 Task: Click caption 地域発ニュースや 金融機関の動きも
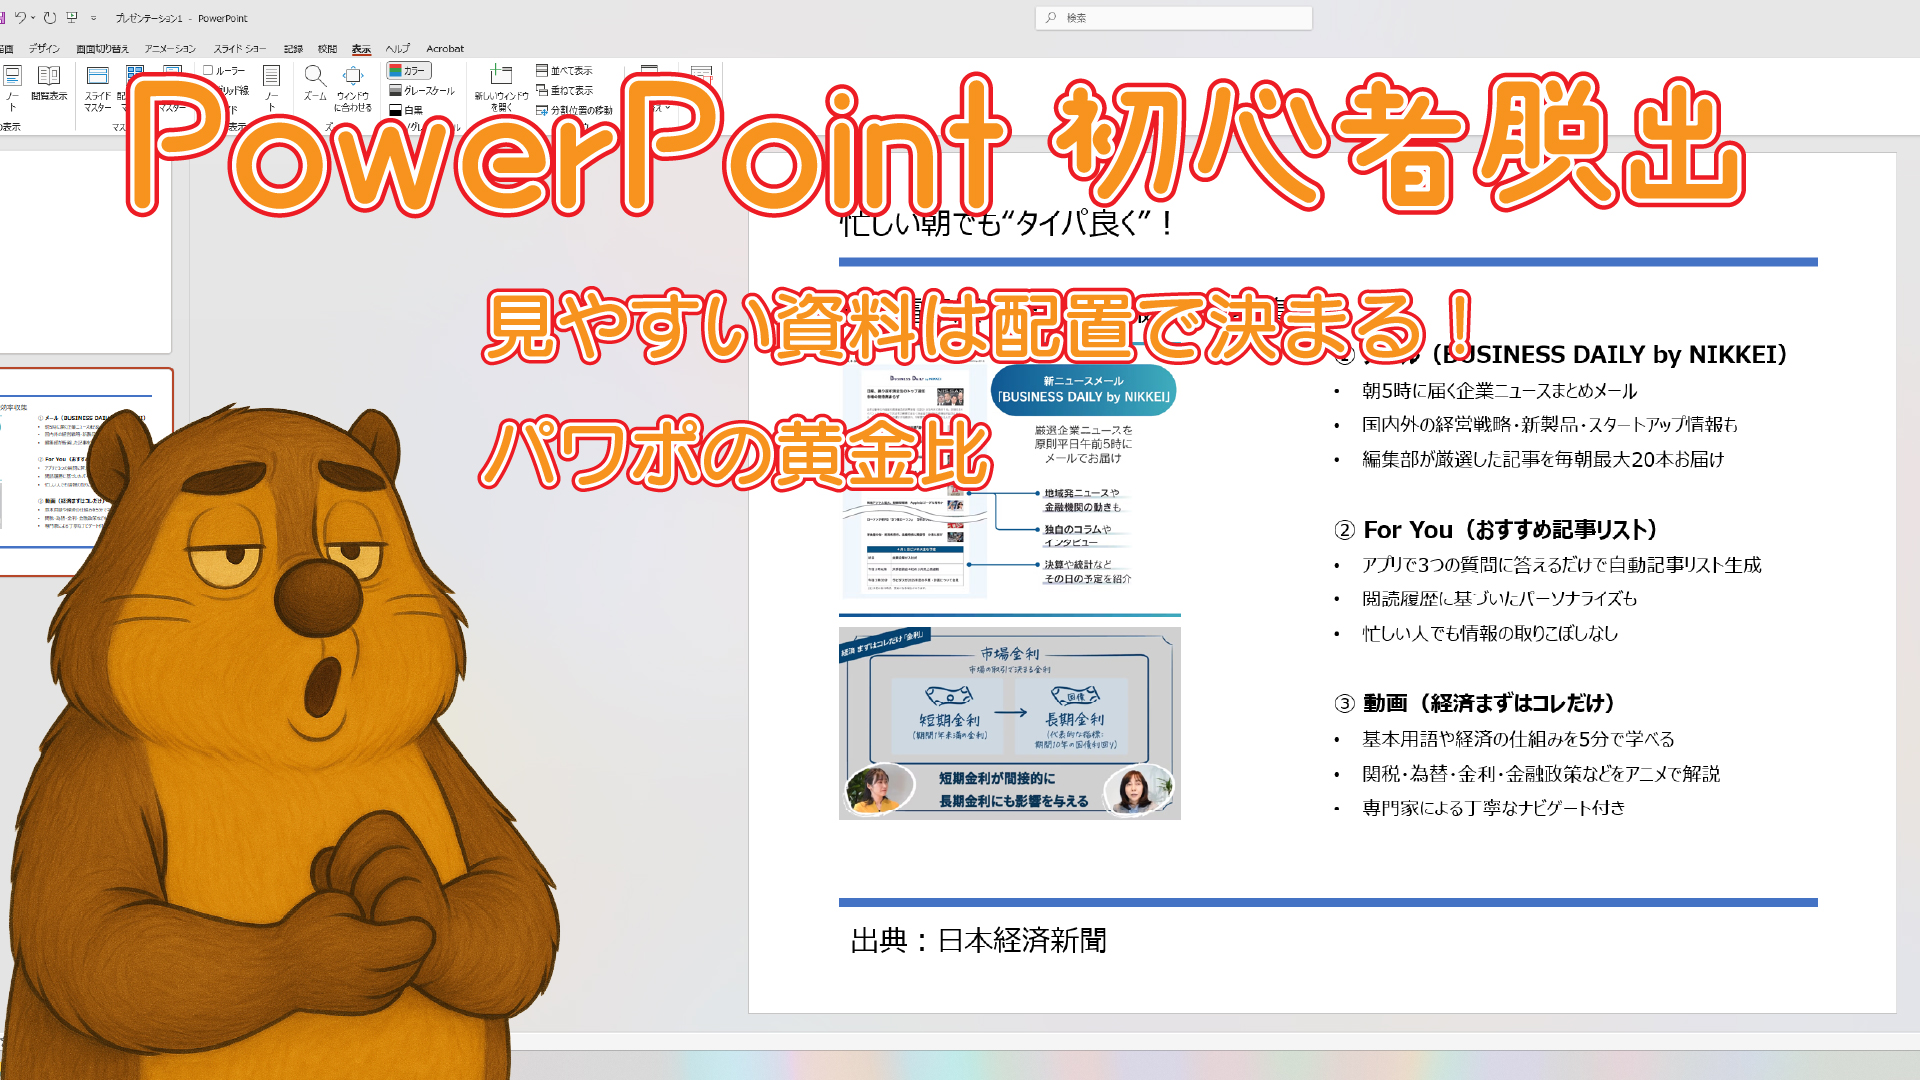click(1083, 500)
